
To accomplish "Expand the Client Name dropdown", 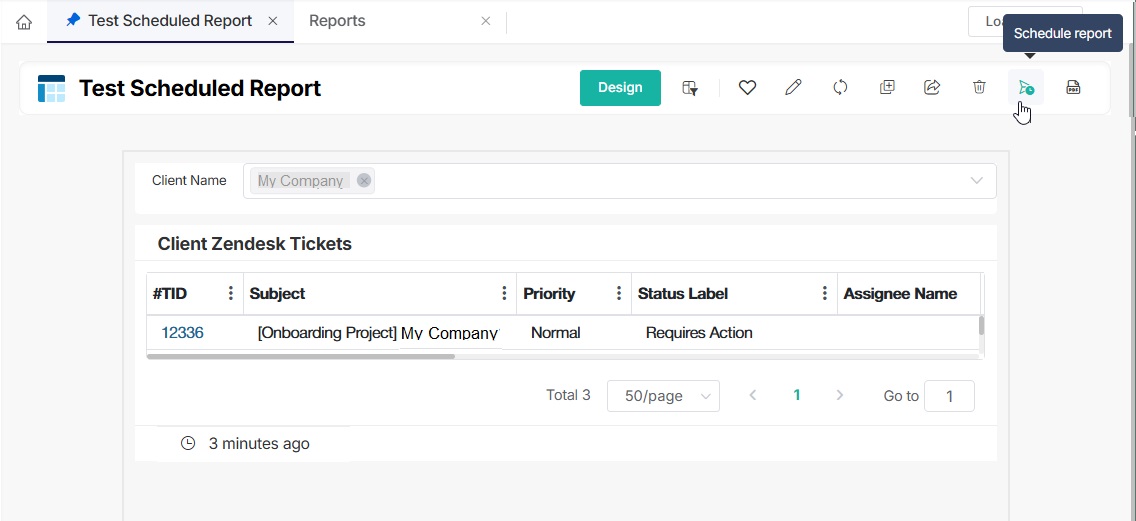I will coord(976,181).
